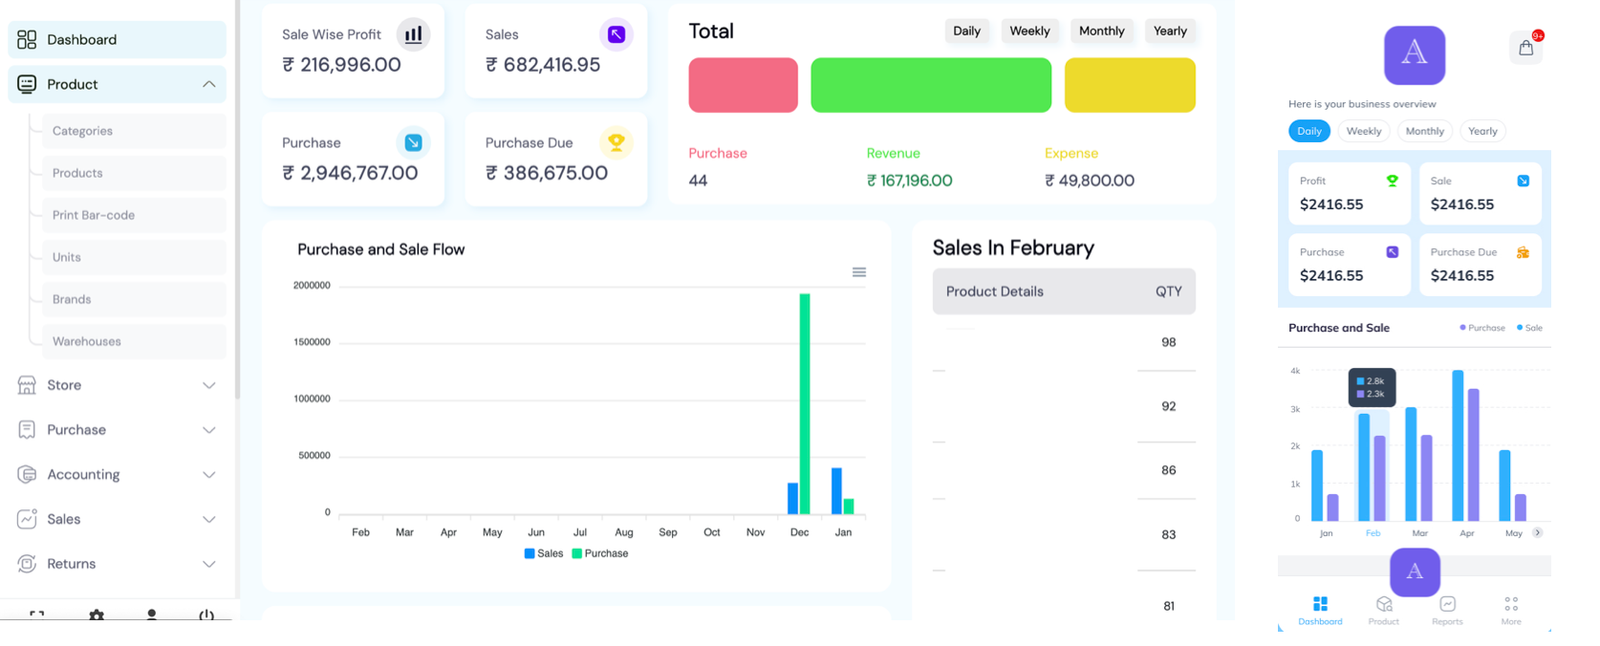Click the blue arrow icon on Sale card

(x=1523, y=181)
